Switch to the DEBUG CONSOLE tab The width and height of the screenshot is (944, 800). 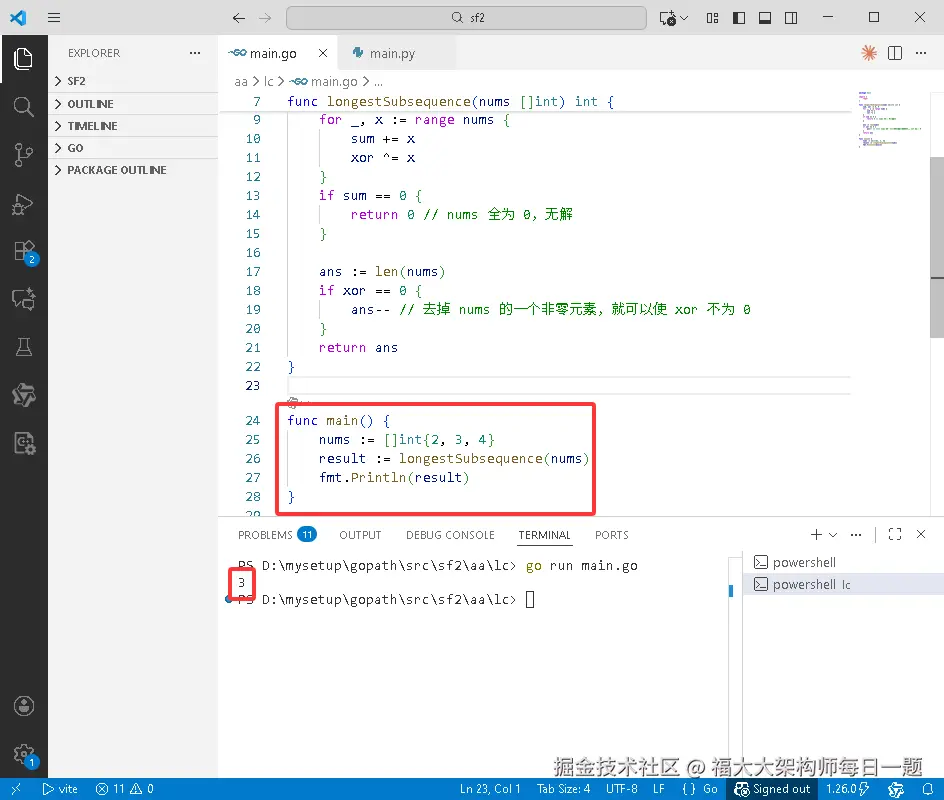tap(450, 535)
